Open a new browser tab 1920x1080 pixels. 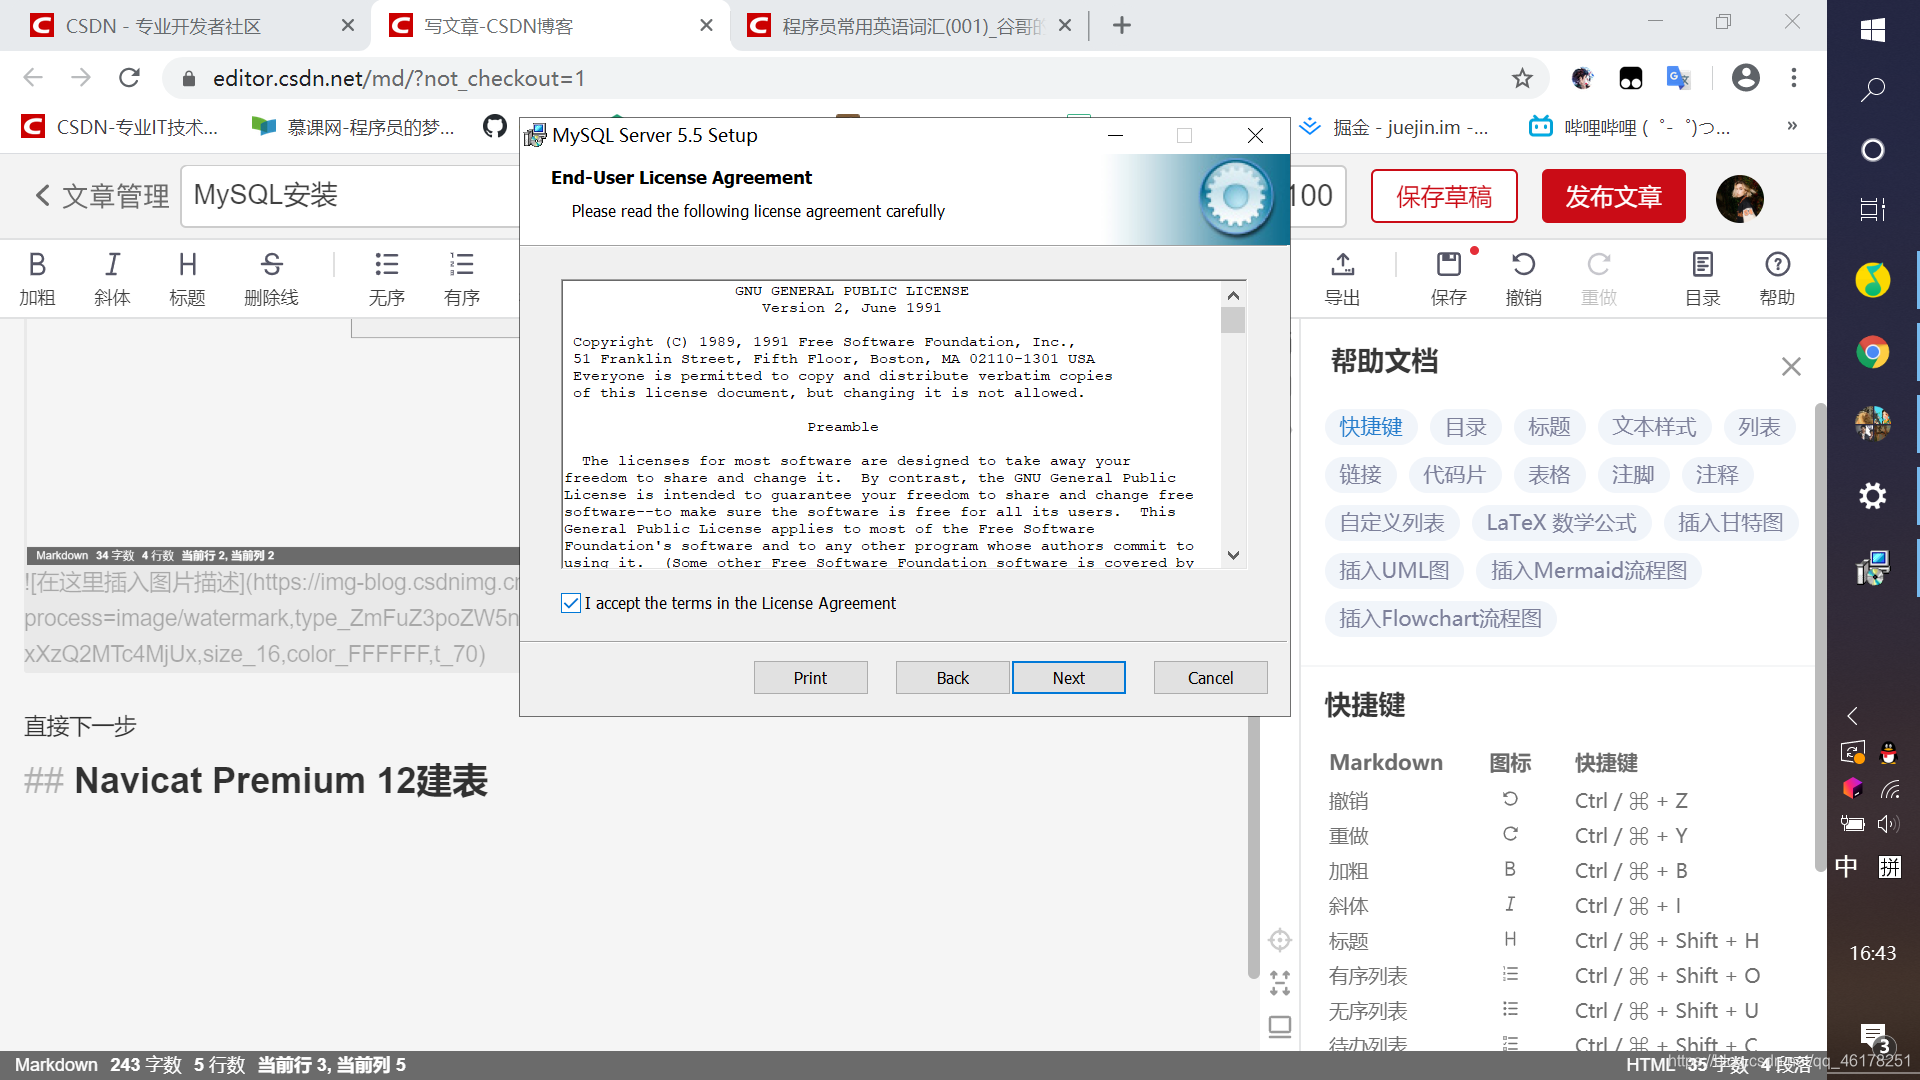[1121, 26]
